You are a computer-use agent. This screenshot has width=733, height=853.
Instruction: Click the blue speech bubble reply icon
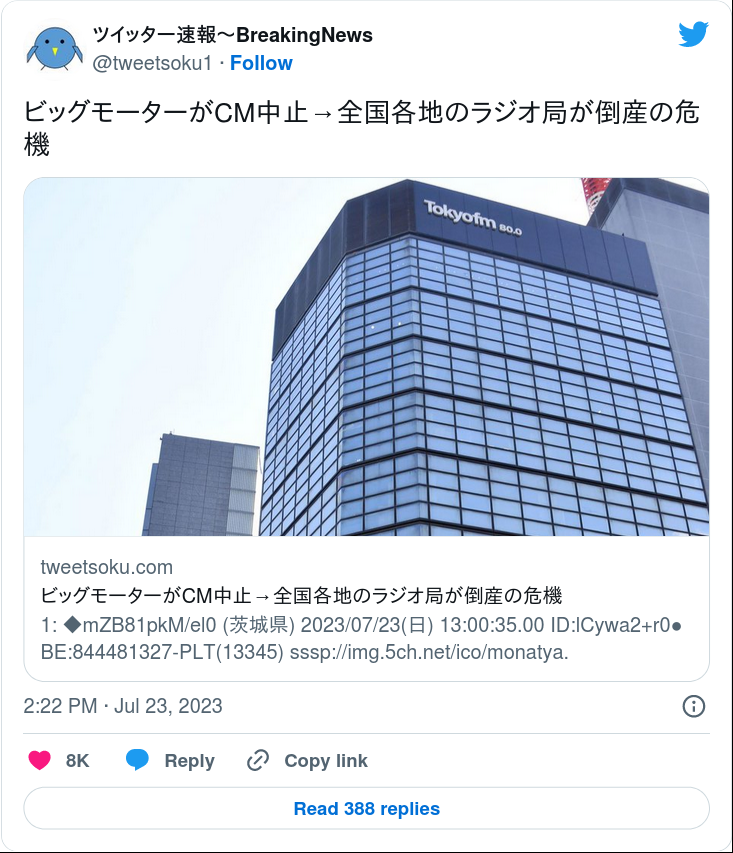137,760
